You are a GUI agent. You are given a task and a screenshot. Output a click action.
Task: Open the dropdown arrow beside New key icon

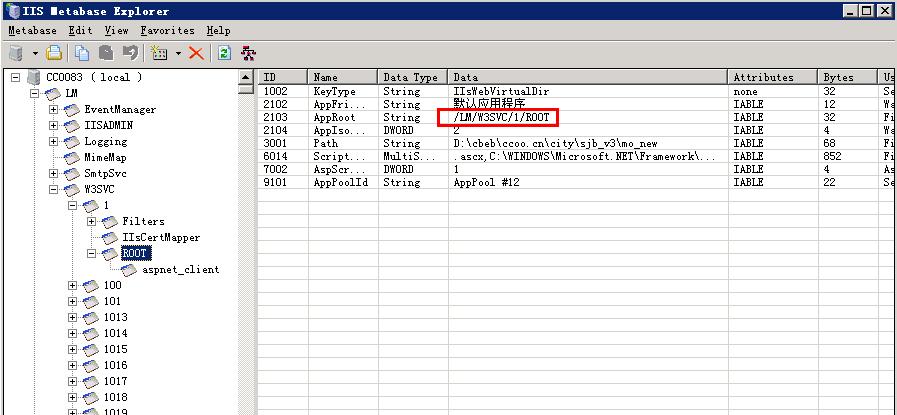pyautogui.click(x=178, y=53)
